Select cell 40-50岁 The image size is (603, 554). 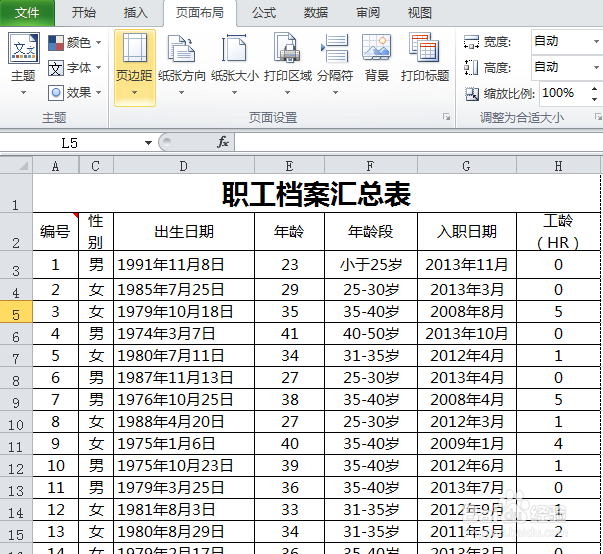point(371,334)
